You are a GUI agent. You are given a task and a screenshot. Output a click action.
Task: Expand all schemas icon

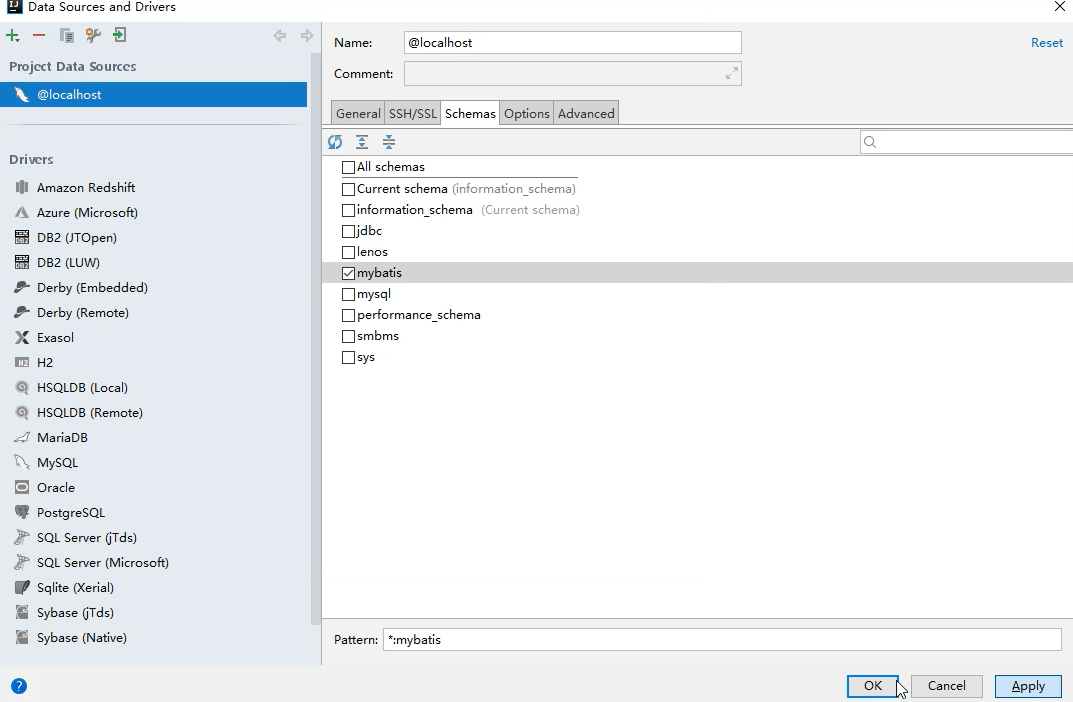click(362, 142)
